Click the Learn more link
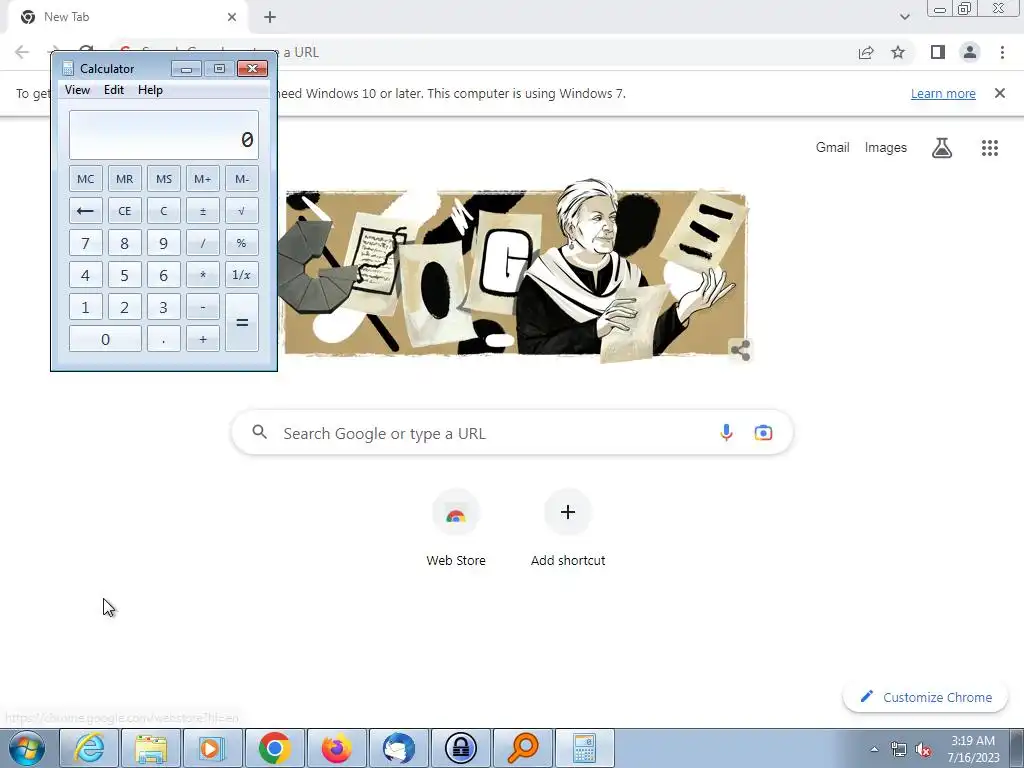The height and width of the screenshot is (768, 1024). tap(943, 93)
